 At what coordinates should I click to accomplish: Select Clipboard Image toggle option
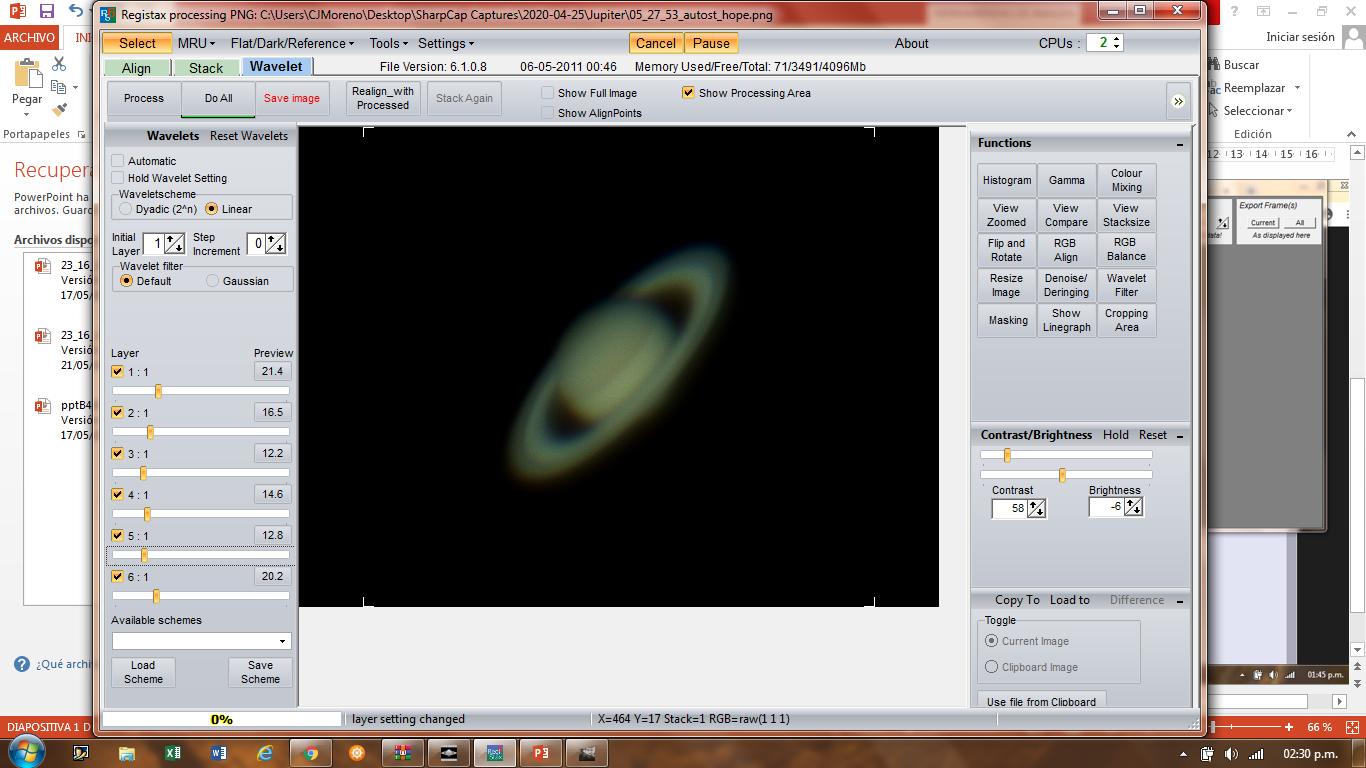pyautogui.click(x=992, y=667)
